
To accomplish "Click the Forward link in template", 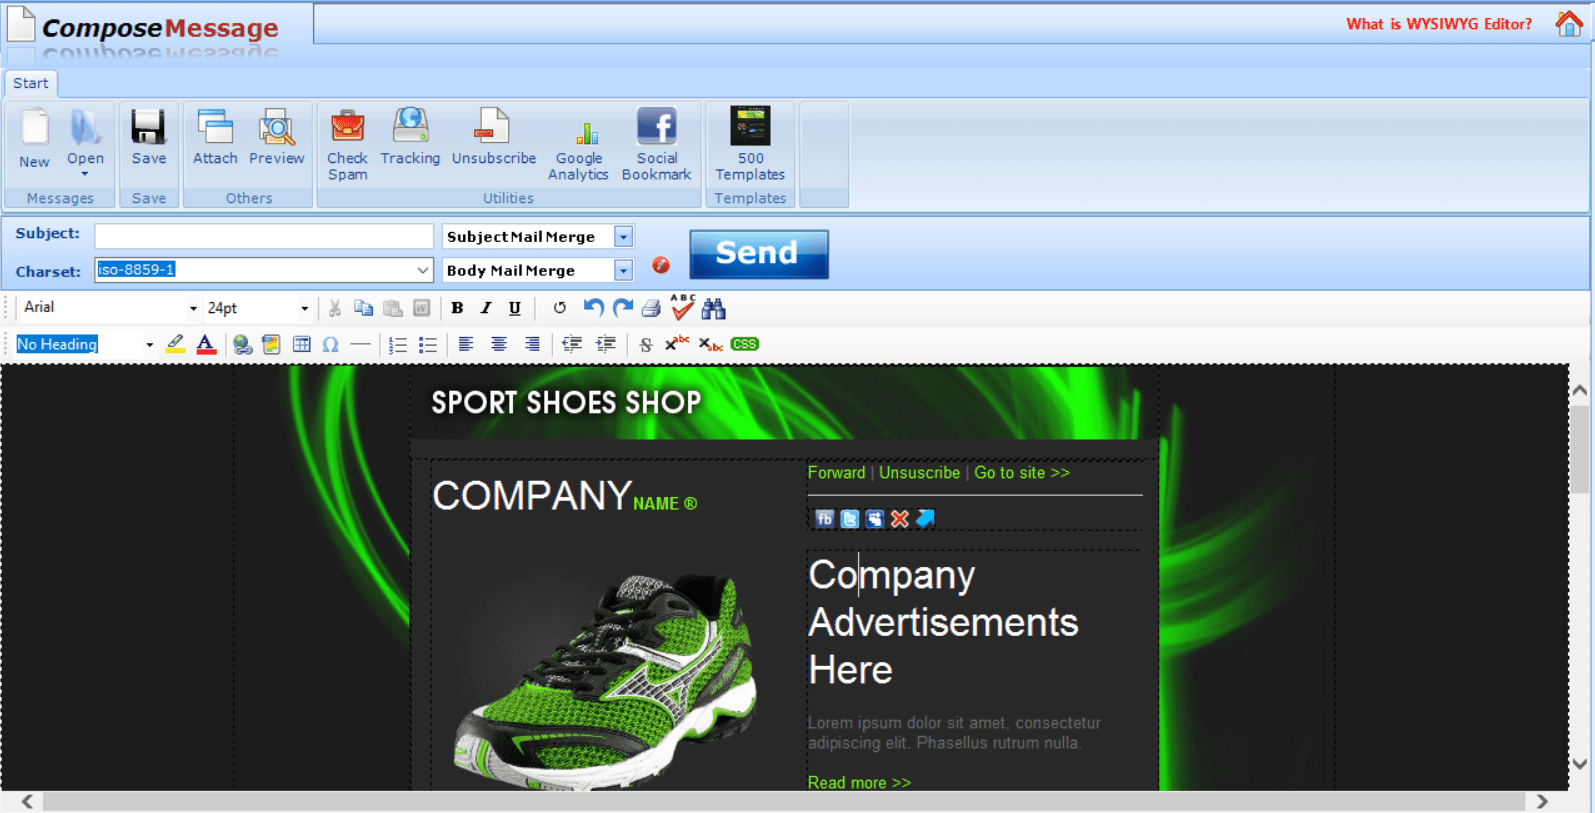I will tap(836, 473).
